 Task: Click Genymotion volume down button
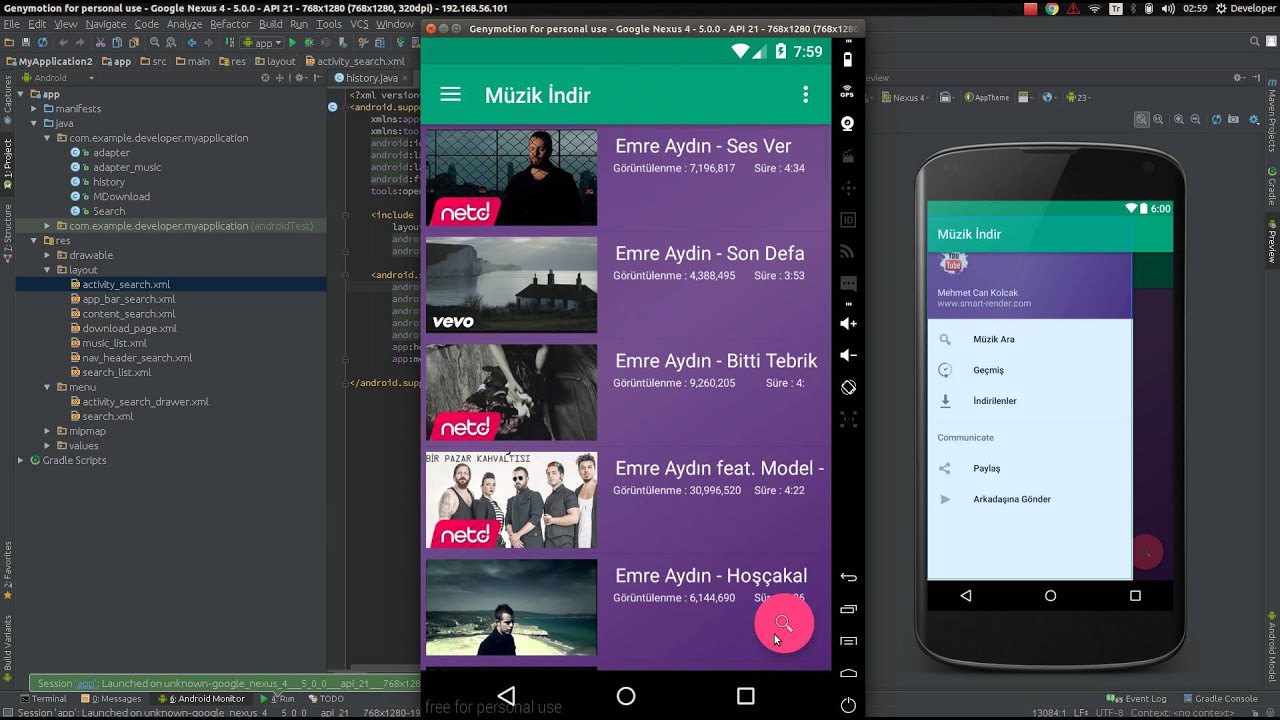(848, 355)
